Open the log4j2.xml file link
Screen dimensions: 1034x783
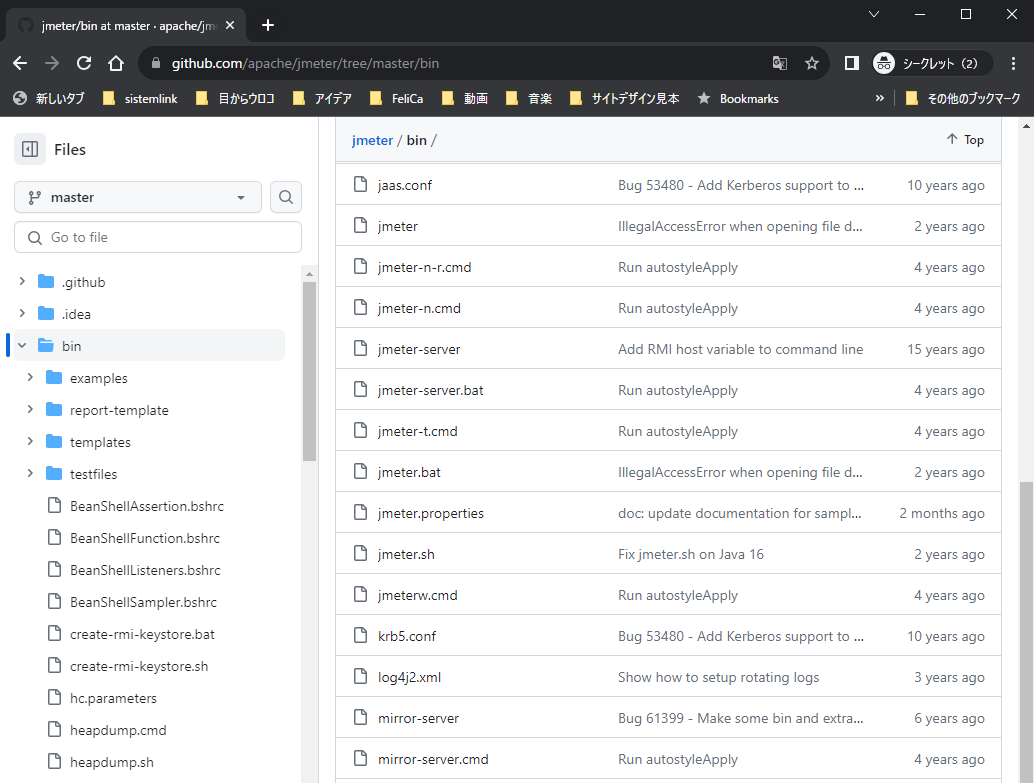click(409, 677)
